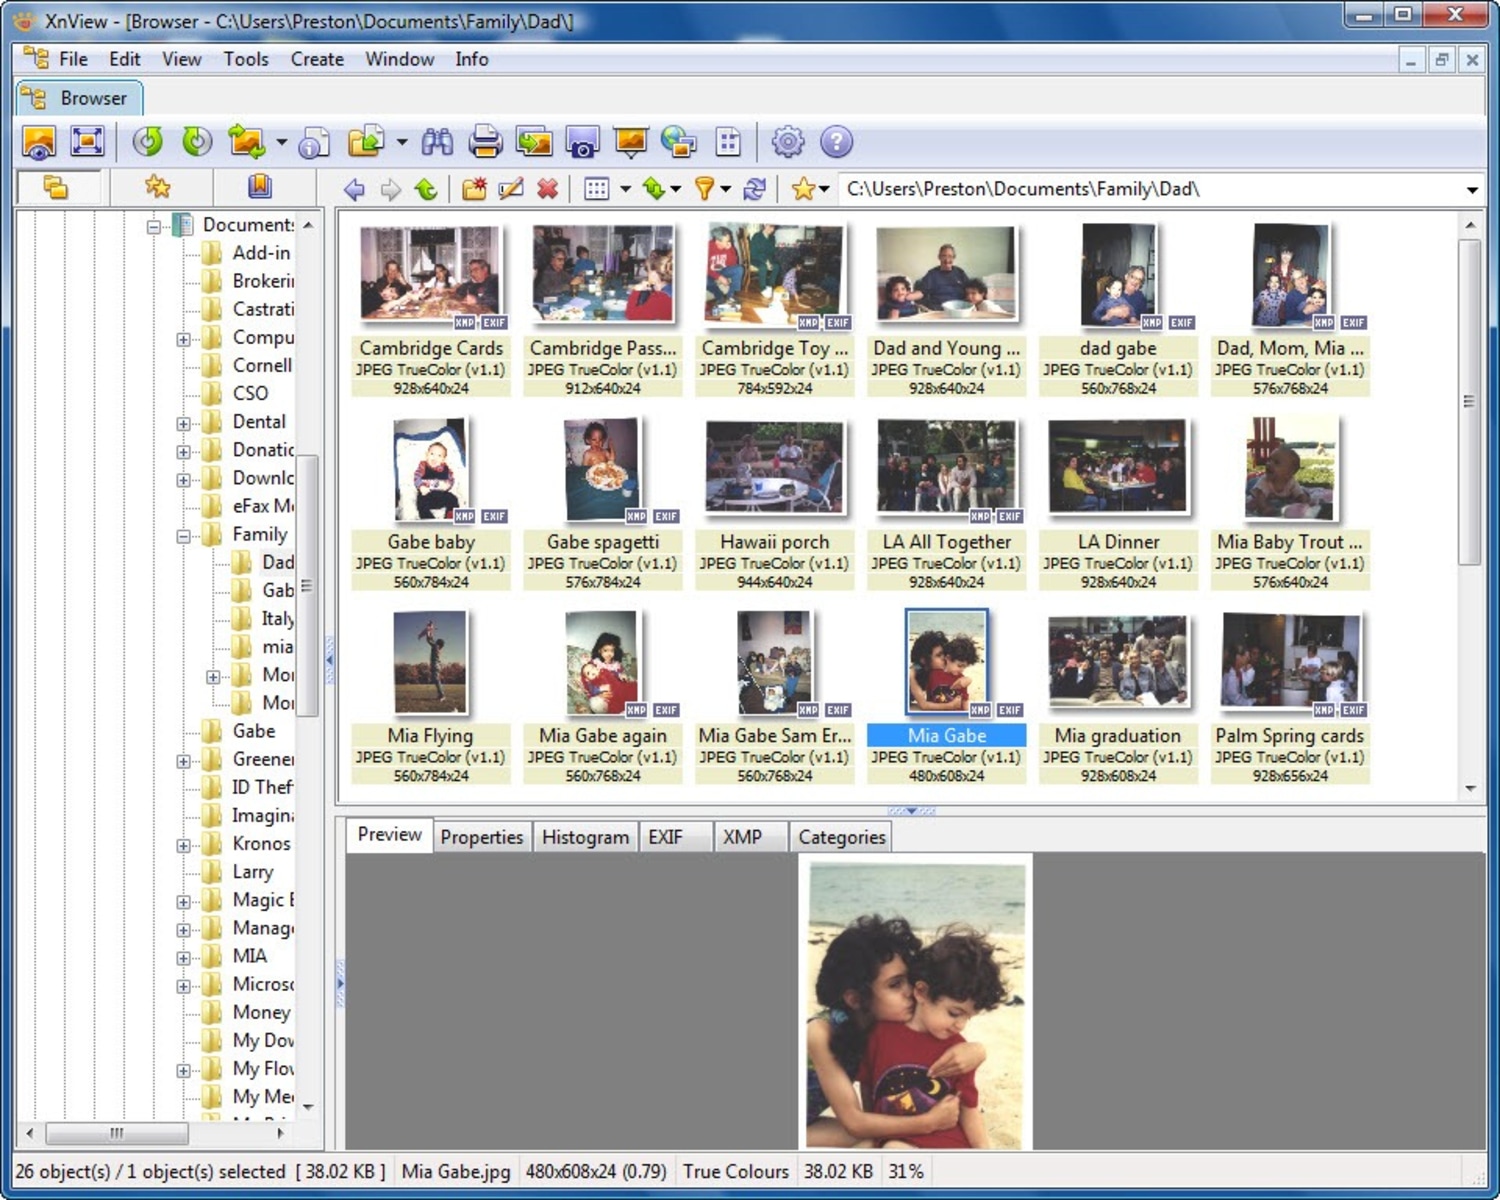Create a new folder with the toolbar icon
The image size is (1500, 1200).
click(x=474, y=189)
